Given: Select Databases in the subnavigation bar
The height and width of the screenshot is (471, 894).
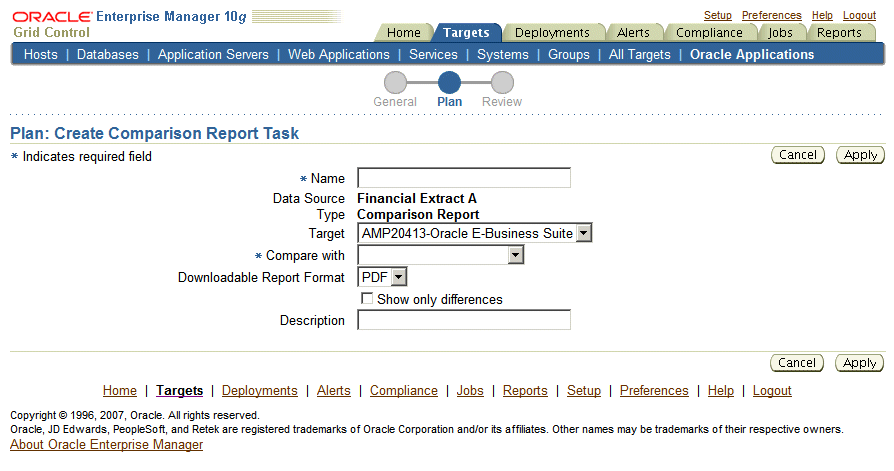Looking at the screenshot, I should click(108, 55).
